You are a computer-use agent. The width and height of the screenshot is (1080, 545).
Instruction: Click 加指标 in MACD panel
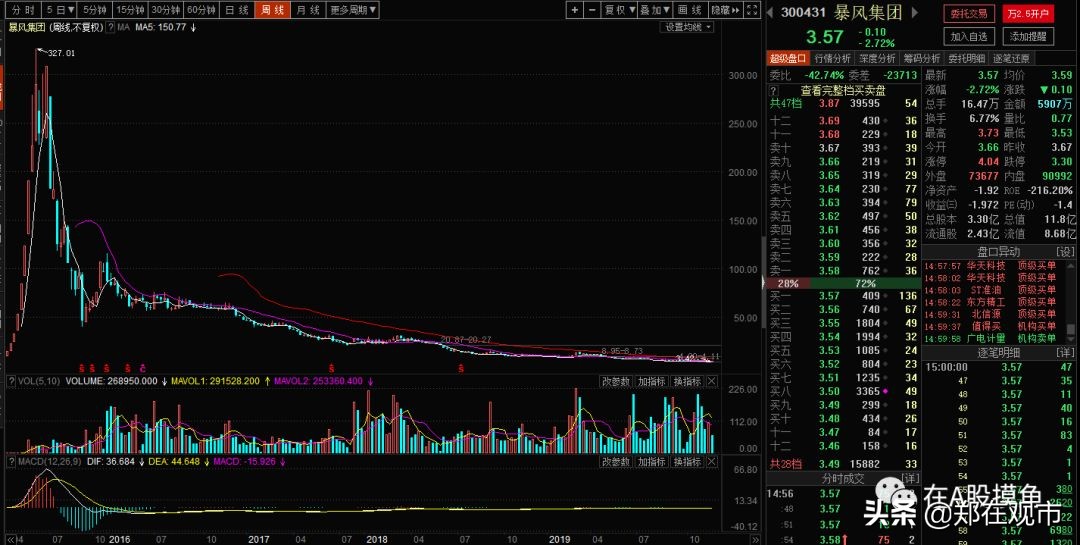click(652, 461)
